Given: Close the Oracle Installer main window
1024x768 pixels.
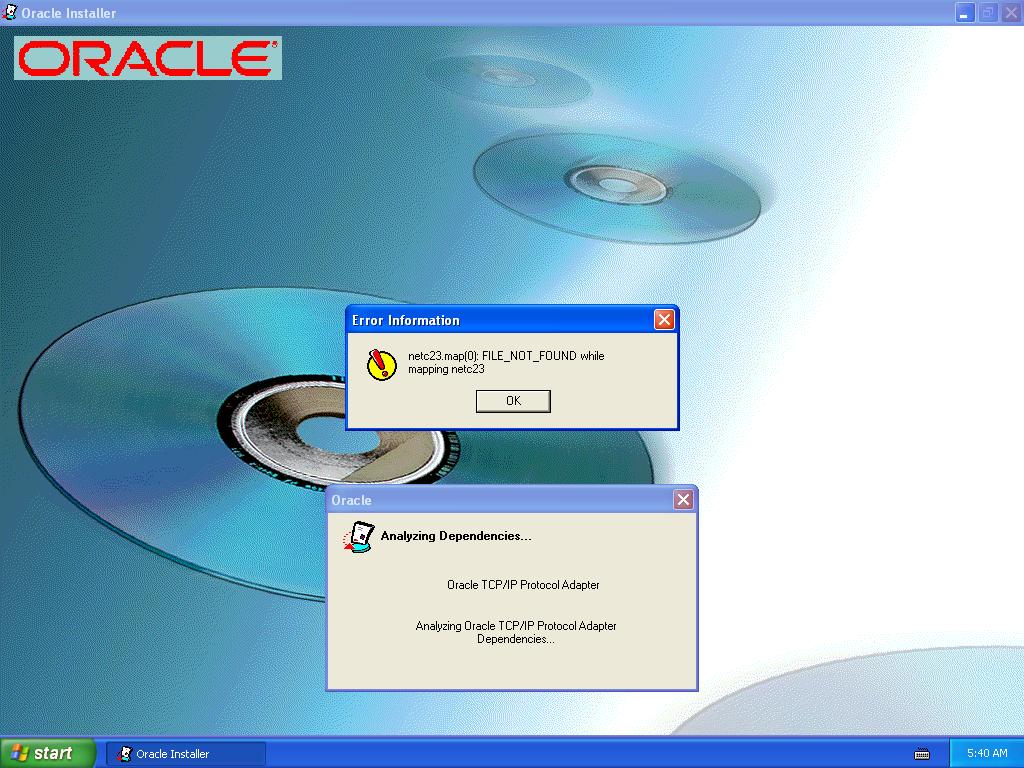Looking at the screenshot, I should (x=1011, y=13).
